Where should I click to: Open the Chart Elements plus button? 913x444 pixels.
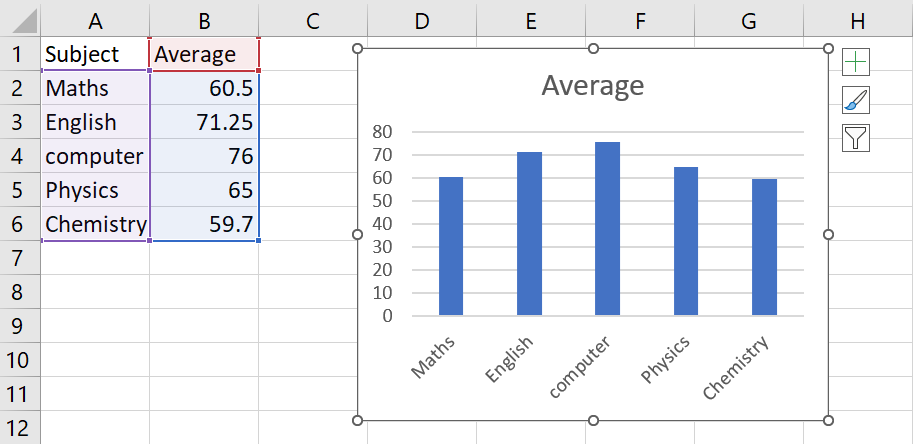pyautogui.click(x=856, y=62)
